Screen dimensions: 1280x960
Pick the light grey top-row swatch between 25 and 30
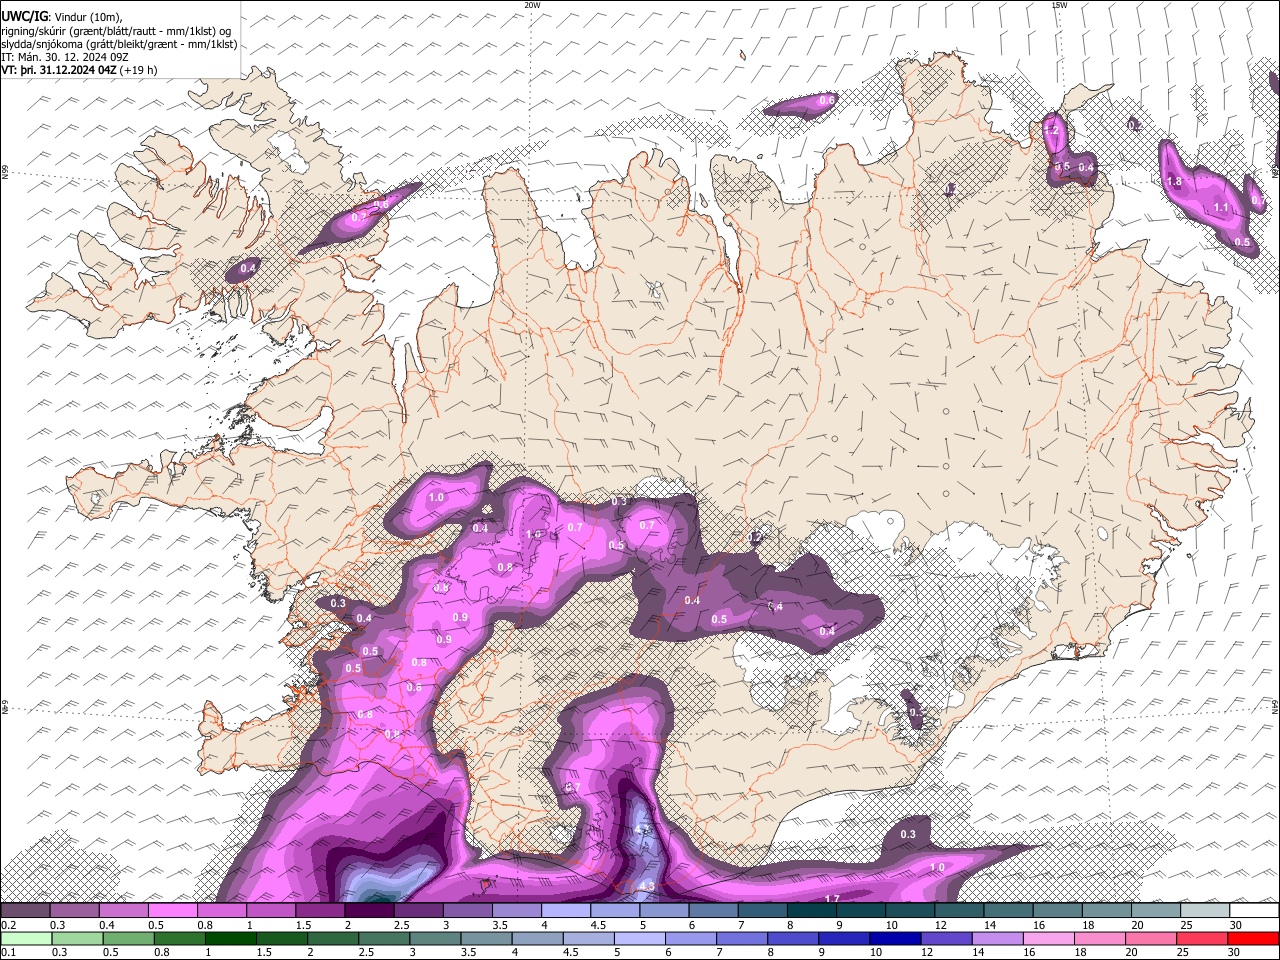[x=1205, y=910]
